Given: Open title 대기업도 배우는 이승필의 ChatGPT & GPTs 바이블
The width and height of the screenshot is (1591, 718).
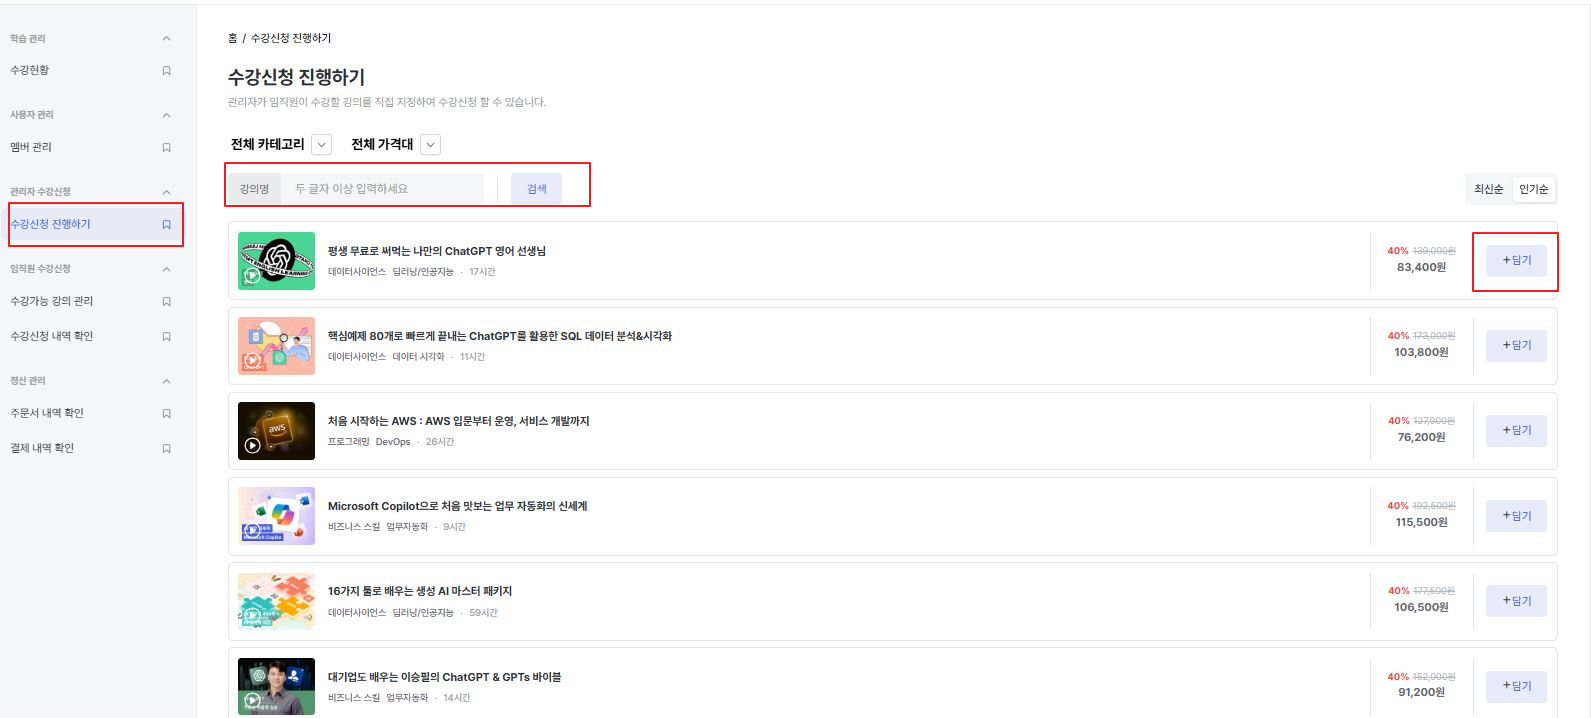Looking at the screenshot, I should 445,677.
